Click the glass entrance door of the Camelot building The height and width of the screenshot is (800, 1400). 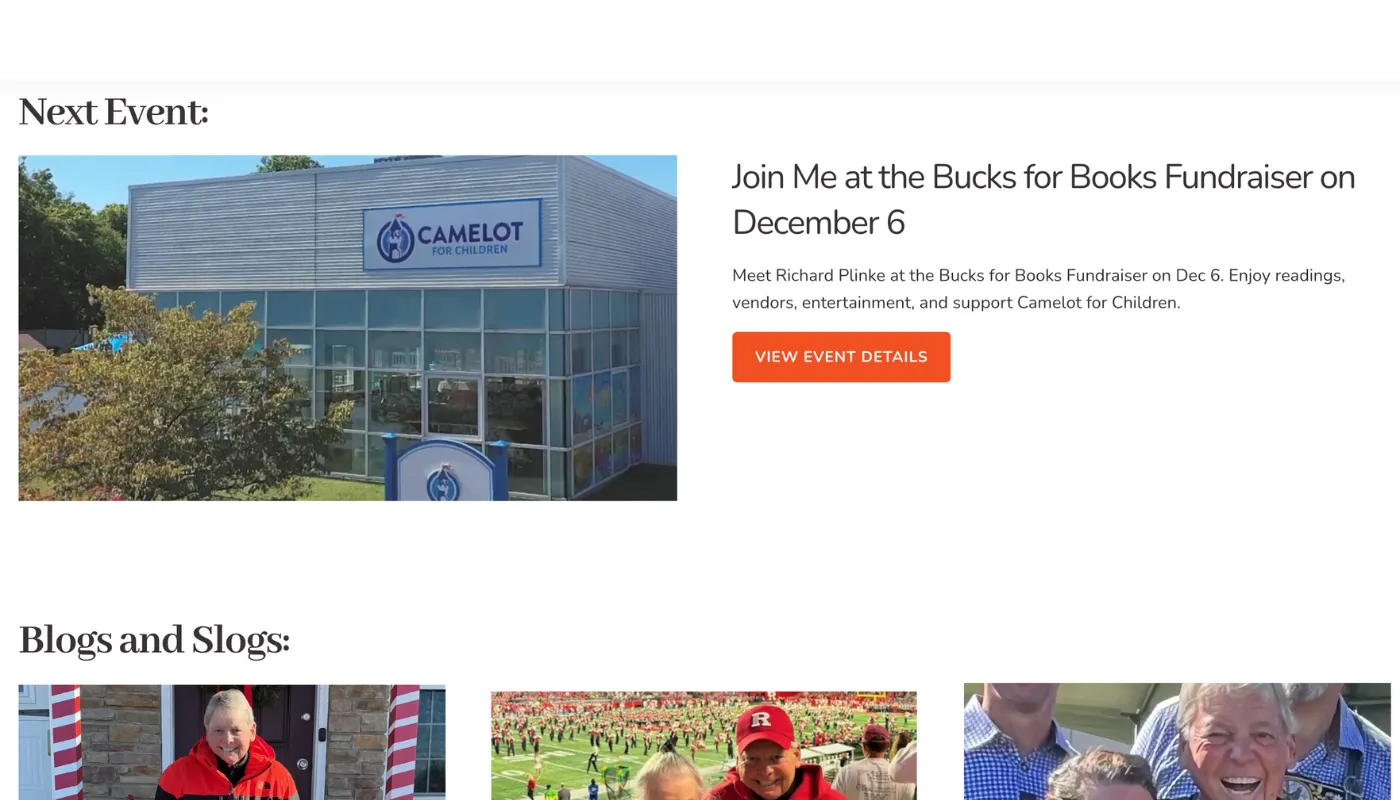click(x=453, y=406)
